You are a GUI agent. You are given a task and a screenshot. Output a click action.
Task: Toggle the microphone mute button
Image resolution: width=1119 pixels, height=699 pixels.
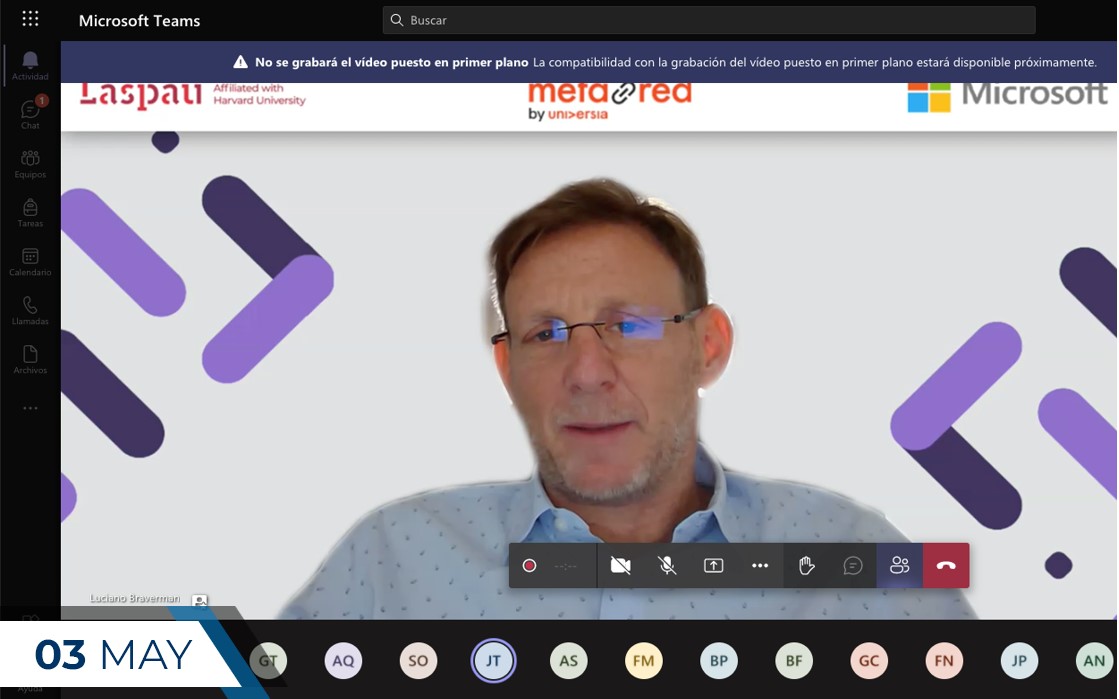coord(667,565)
